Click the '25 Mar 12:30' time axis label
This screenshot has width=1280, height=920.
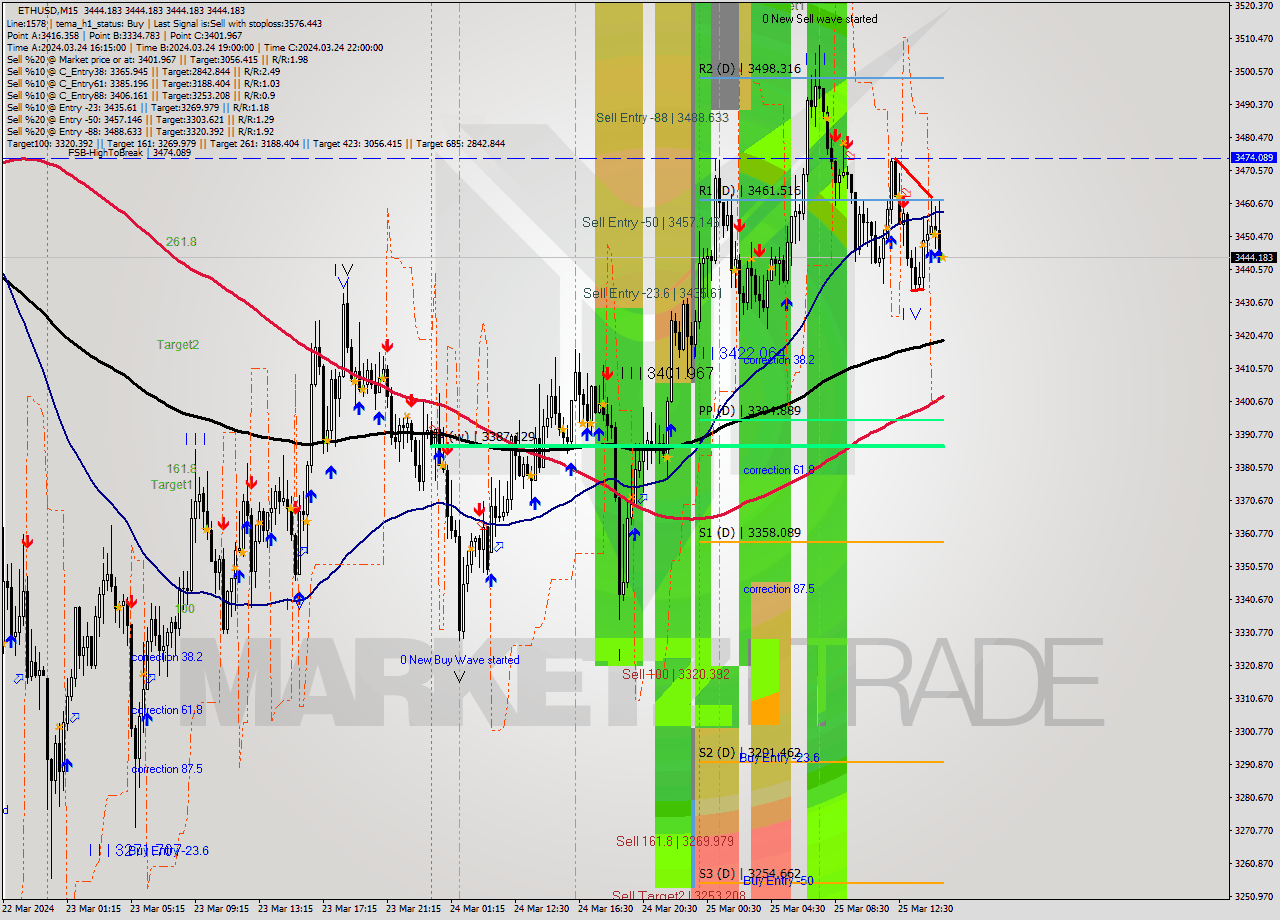tap(924, 909)
